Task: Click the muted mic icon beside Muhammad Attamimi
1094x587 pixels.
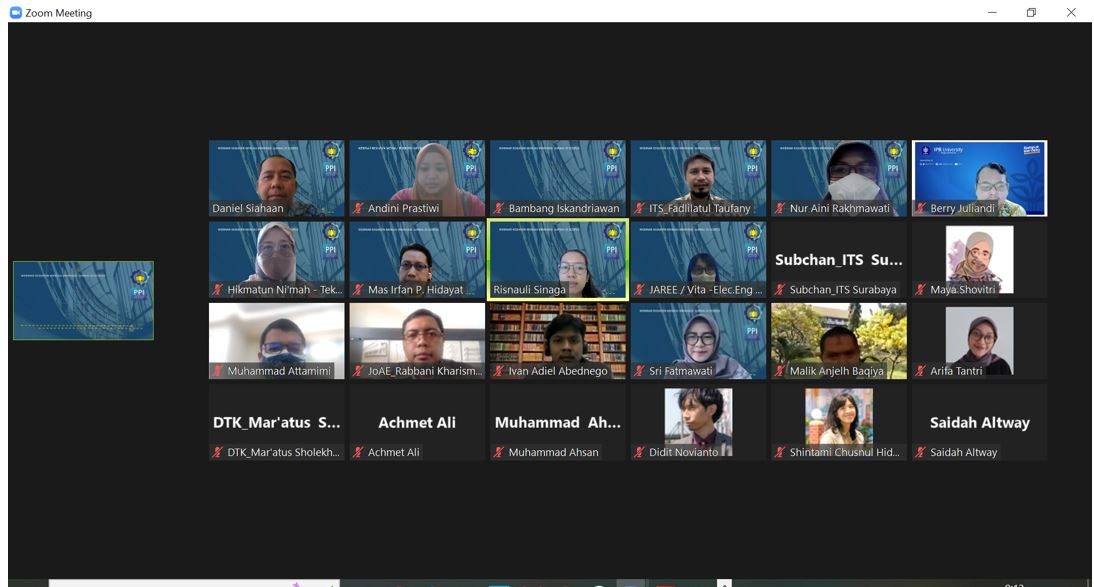Action: coord(217,371)
